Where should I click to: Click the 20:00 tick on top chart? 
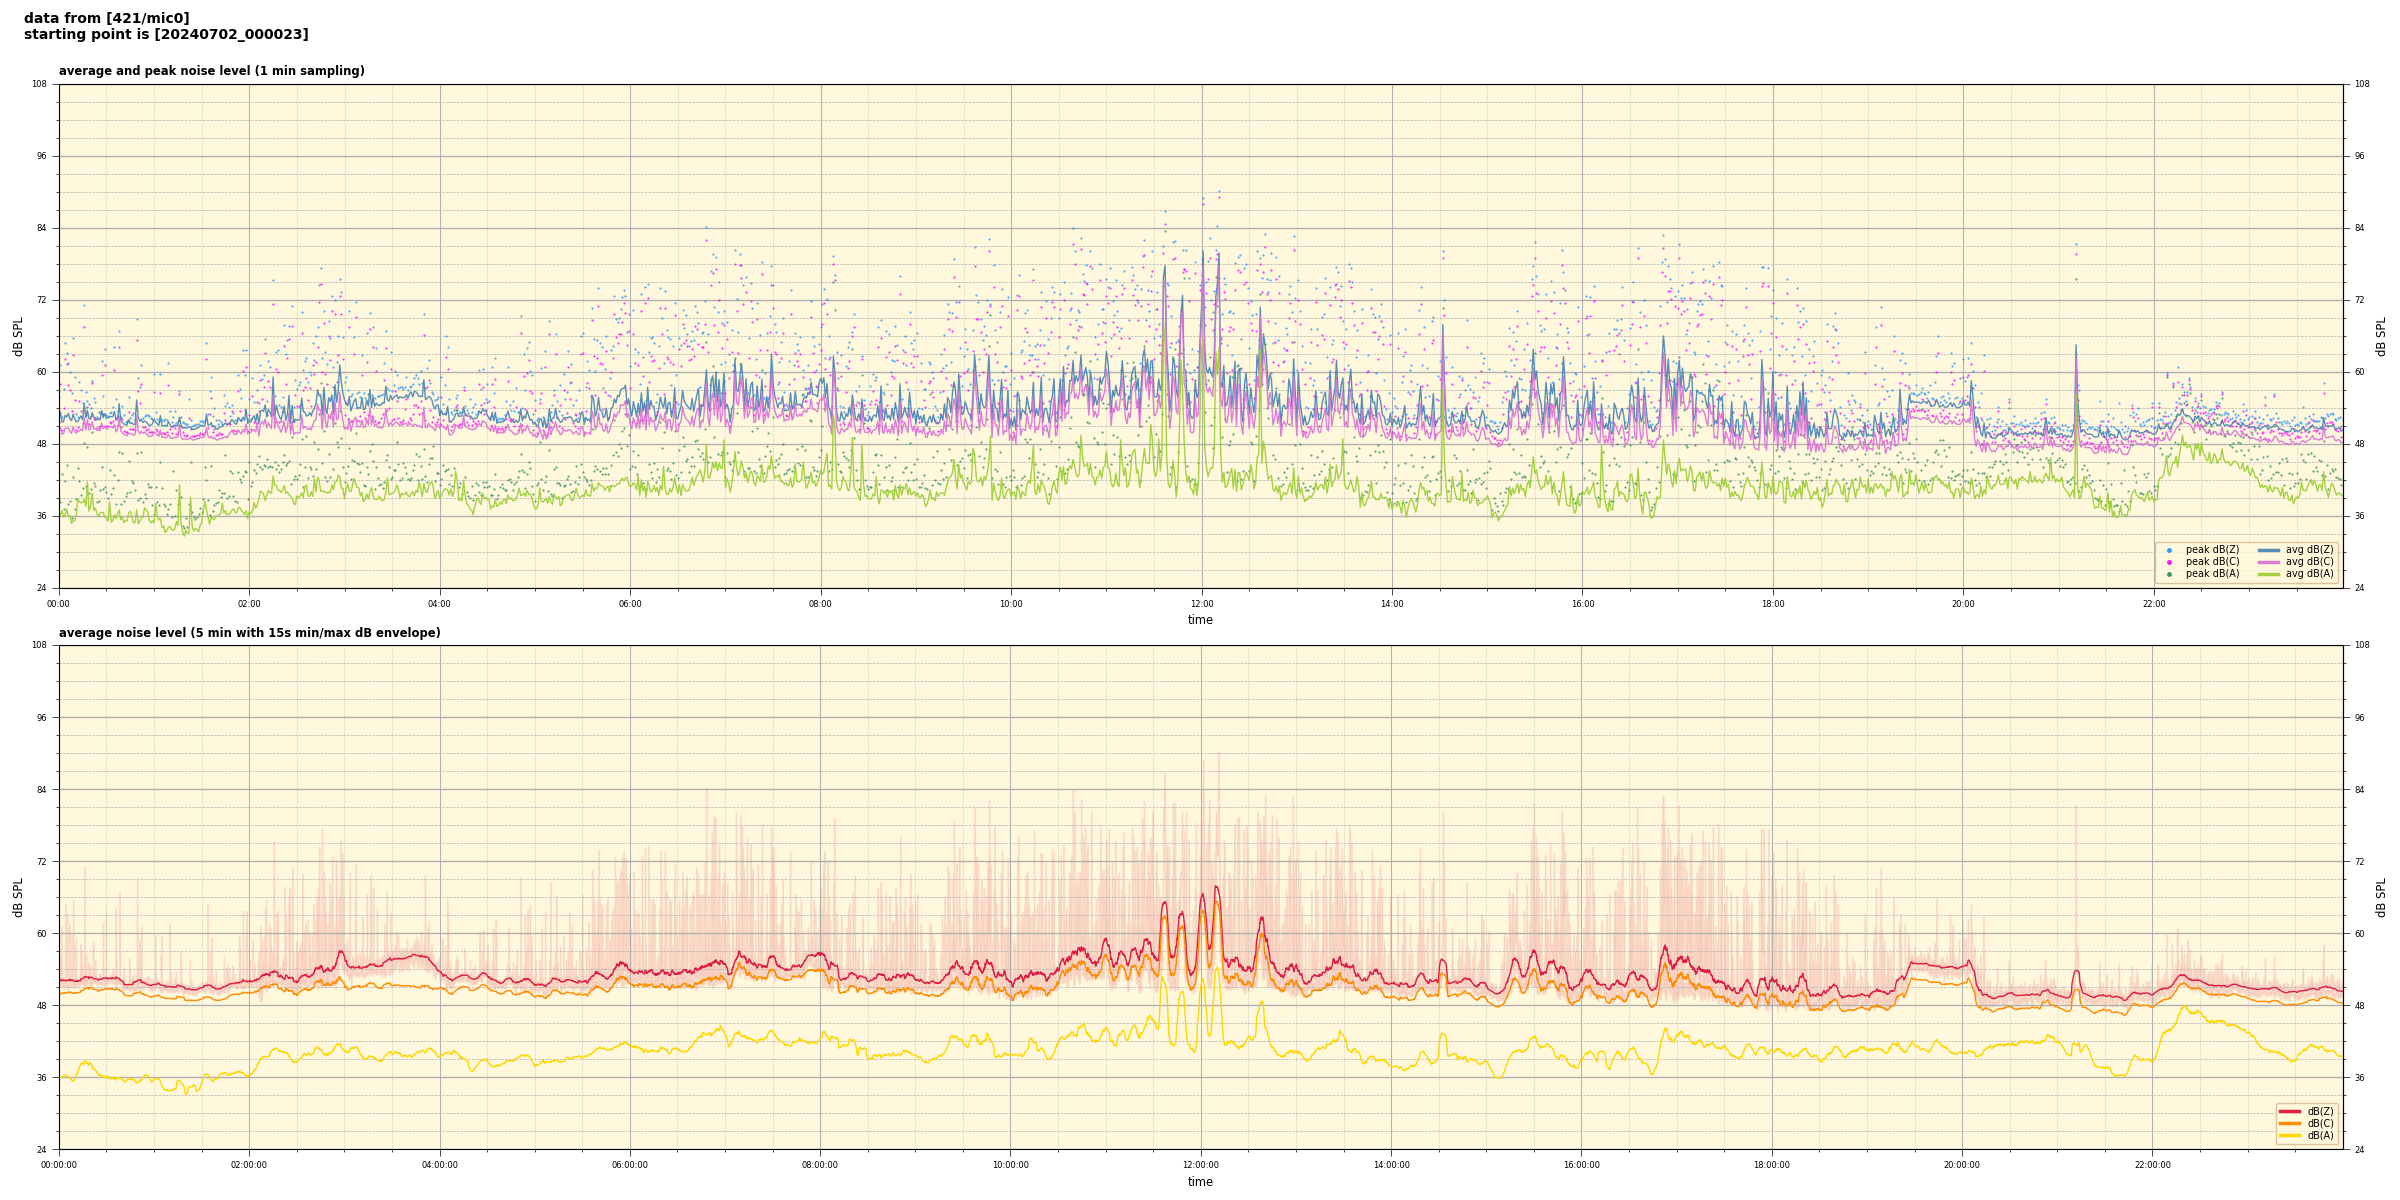tap(1963, 604)
